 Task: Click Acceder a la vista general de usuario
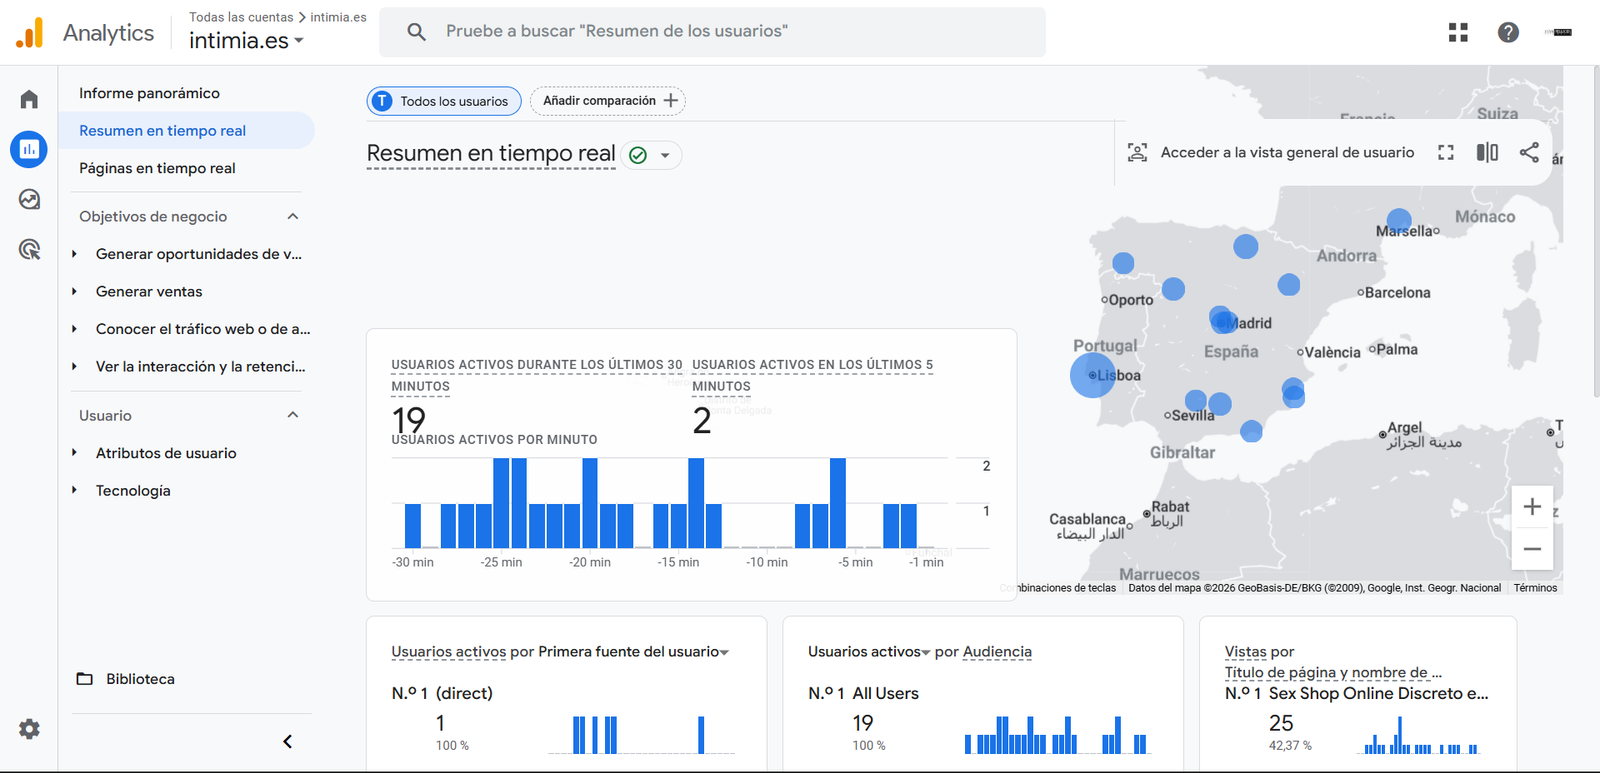tap(1271, 152)
